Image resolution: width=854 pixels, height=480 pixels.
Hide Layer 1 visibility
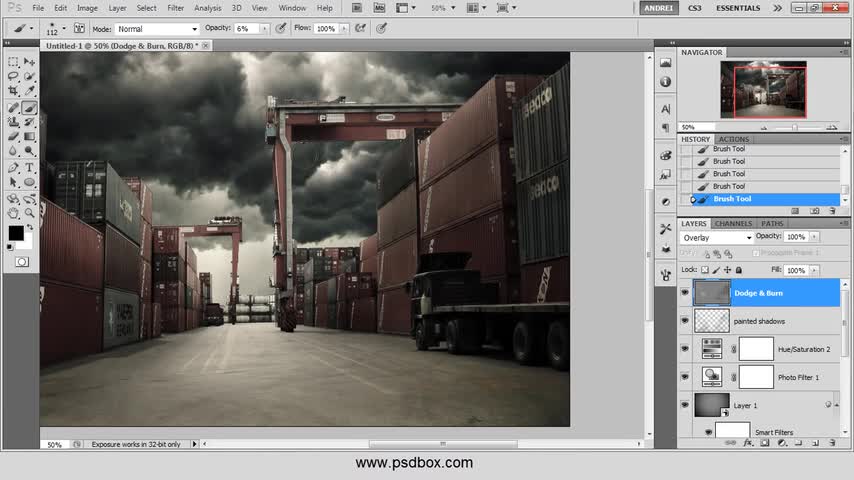[685, 405]
